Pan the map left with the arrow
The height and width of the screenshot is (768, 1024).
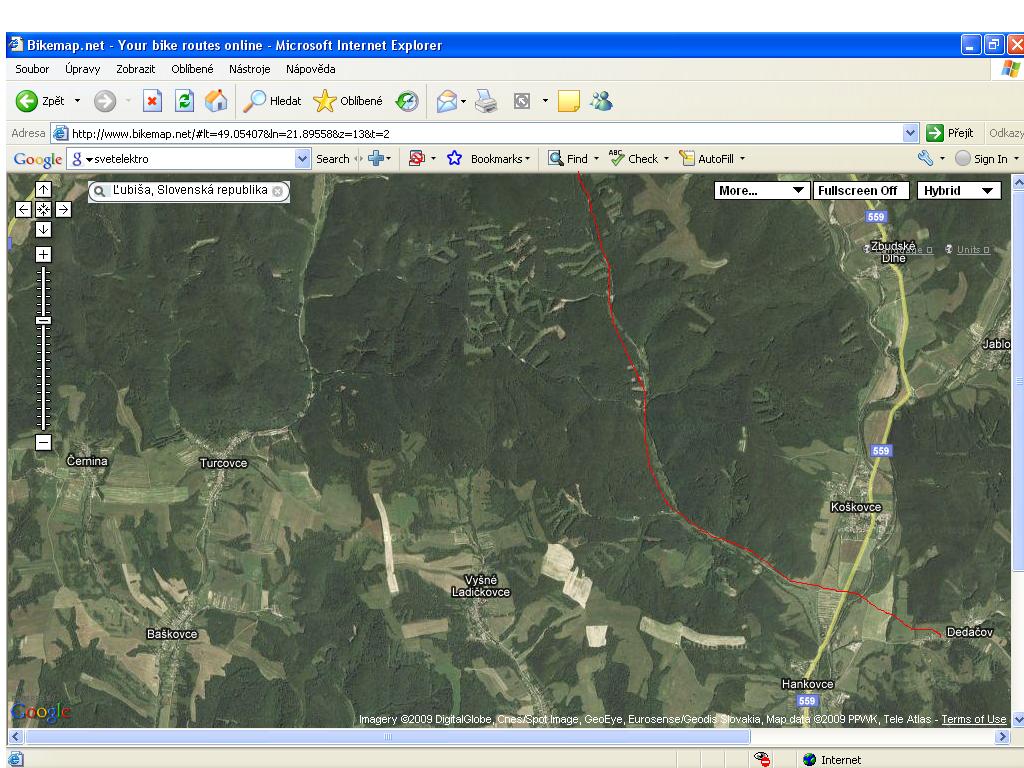coord(25,209)
